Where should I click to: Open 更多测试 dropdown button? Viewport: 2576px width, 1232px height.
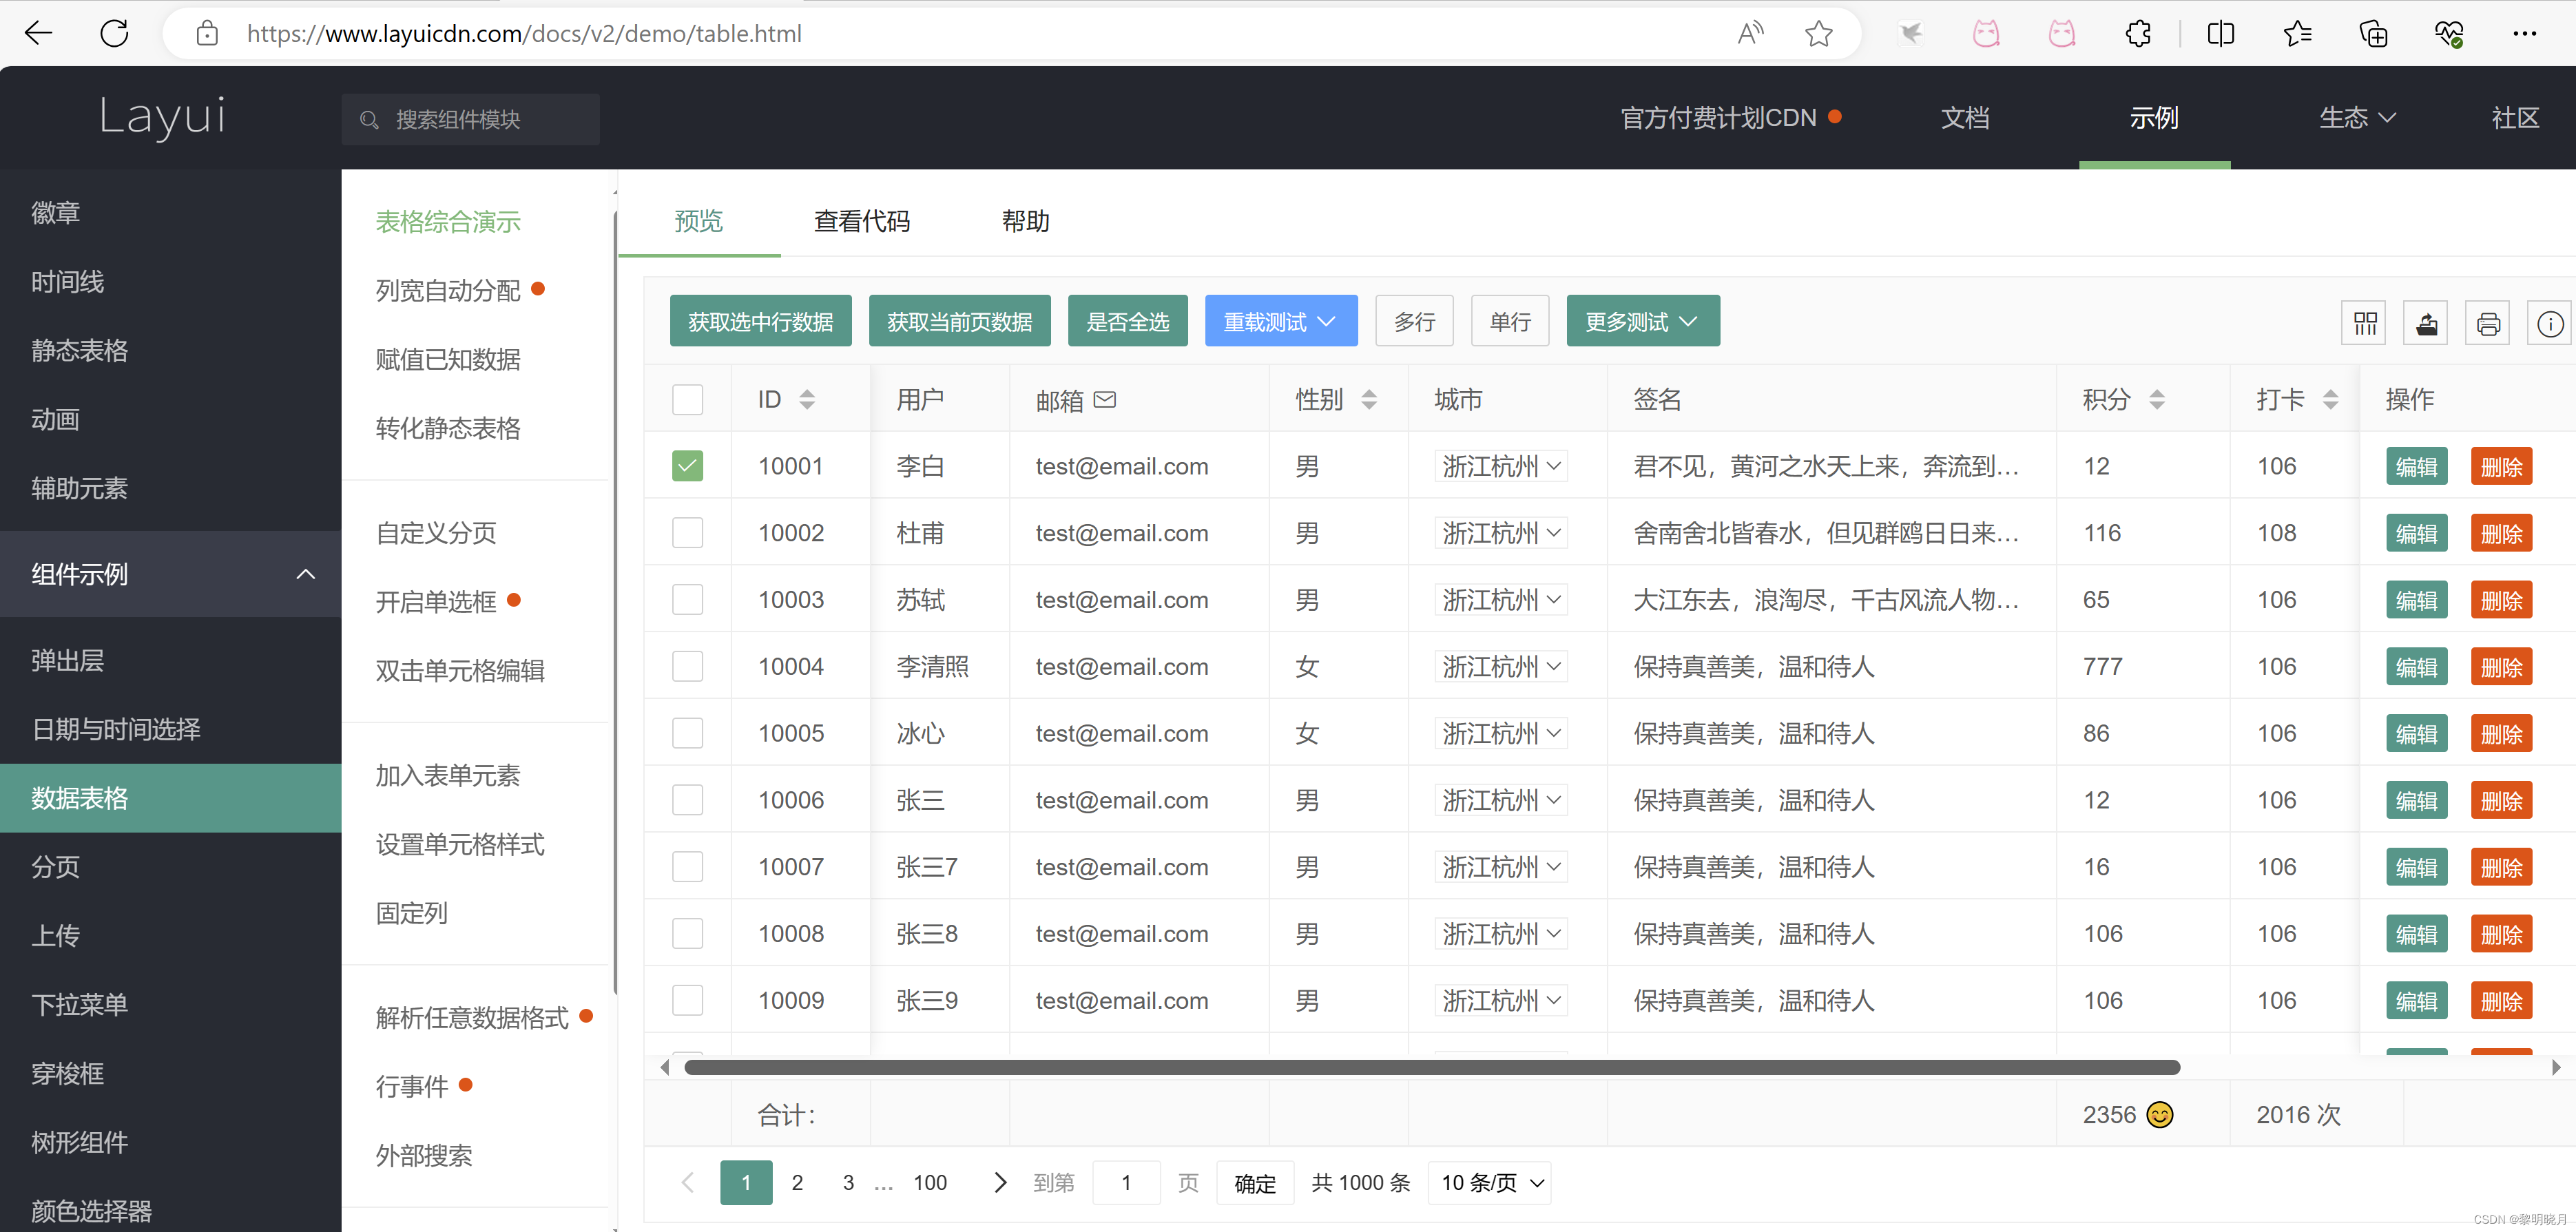1643,321
